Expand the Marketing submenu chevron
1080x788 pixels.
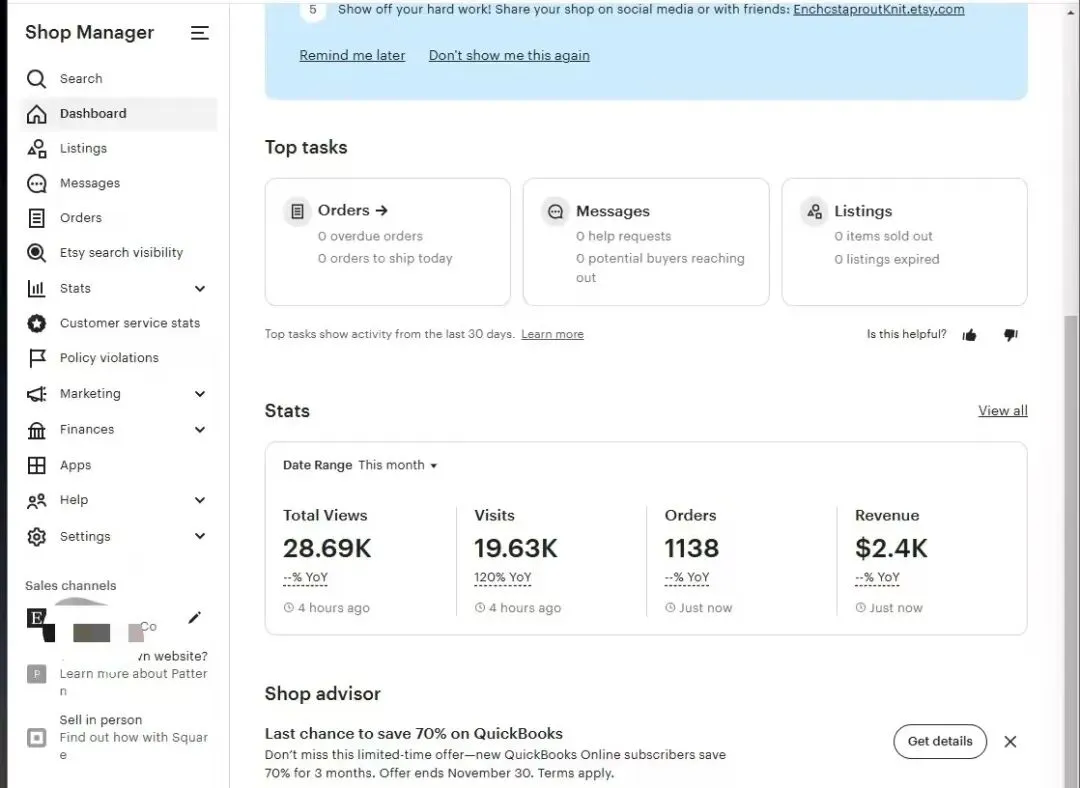[200, 394]
